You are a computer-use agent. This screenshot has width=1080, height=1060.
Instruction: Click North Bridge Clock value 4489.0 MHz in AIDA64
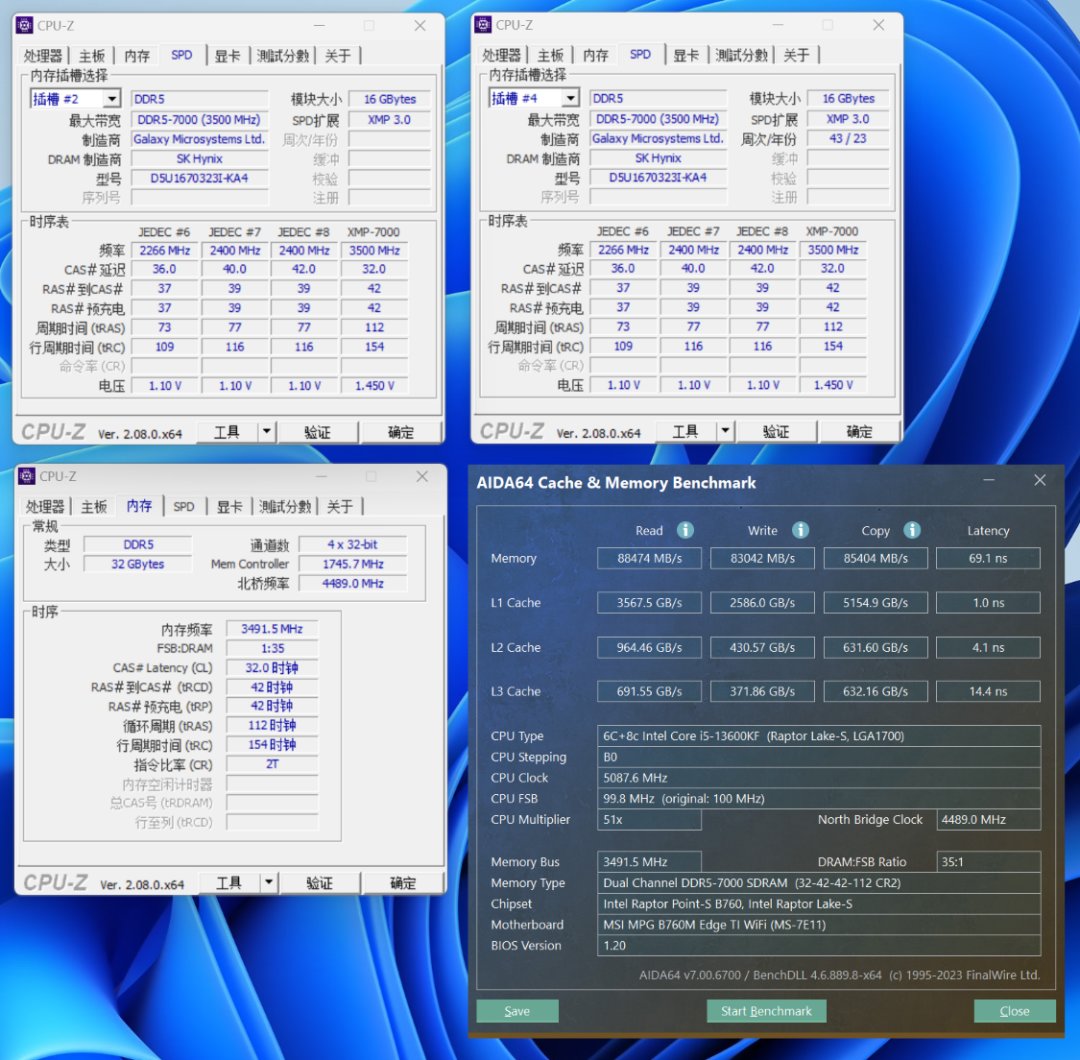[x=988, y=820]
